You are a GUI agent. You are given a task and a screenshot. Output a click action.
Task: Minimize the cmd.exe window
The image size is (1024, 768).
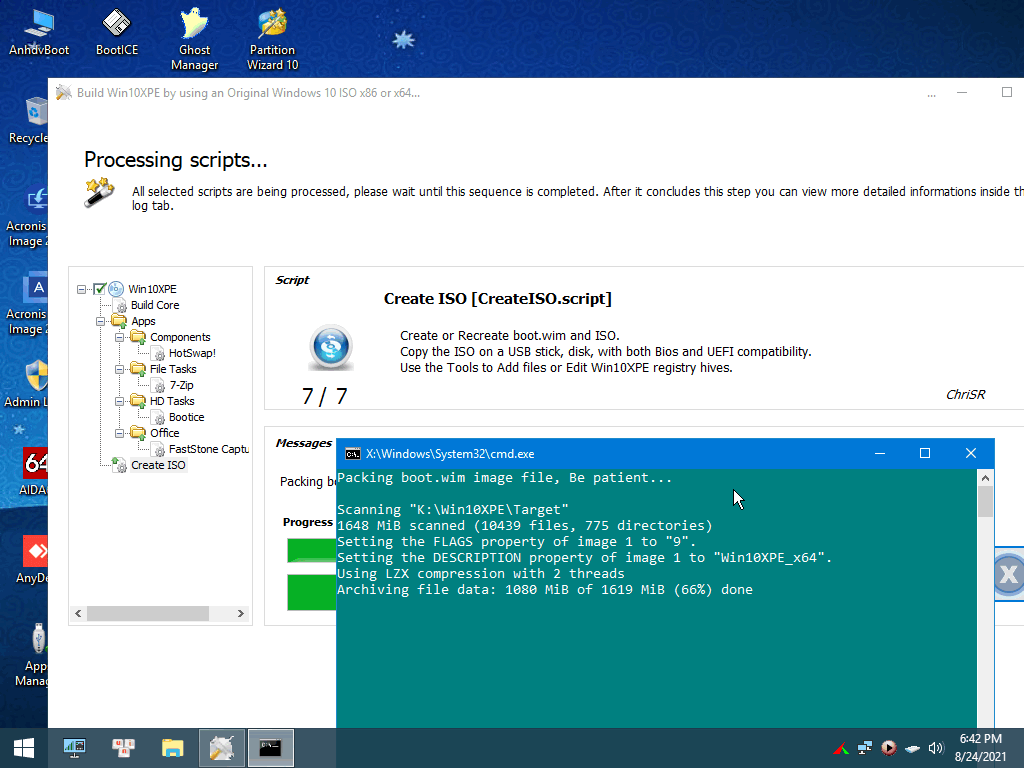pos(880,453)
